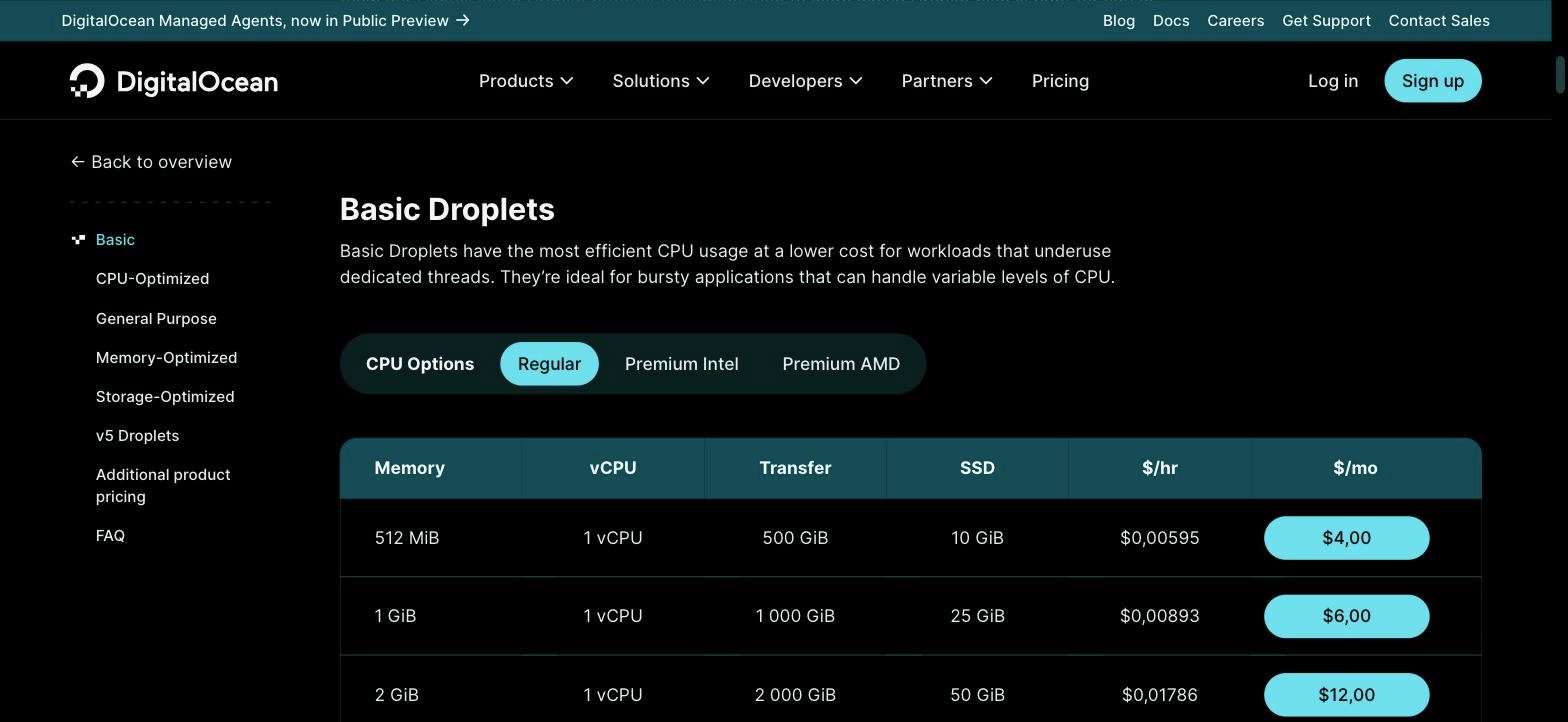This screenshot has width=1568, height=722.
Task: Click the arrow icon after Public Preview announcement
Action: [x=463, y=20]
